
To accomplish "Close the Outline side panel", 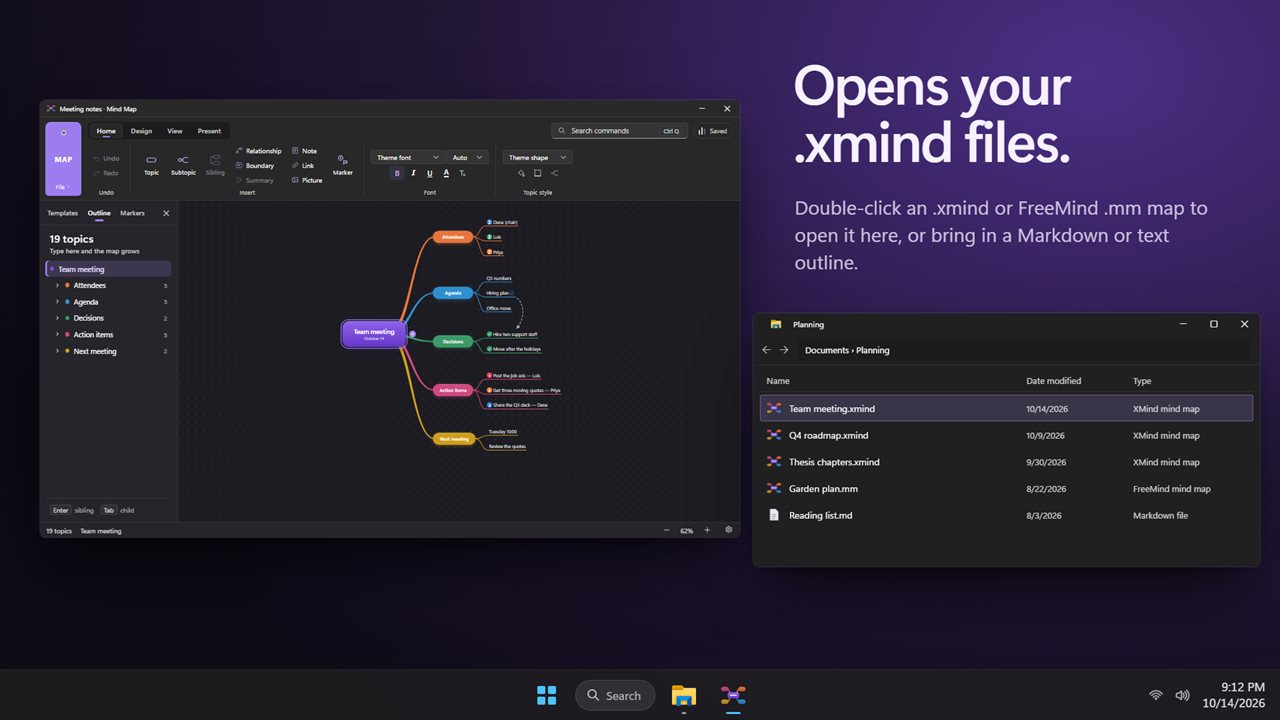I will coord(166,213).
